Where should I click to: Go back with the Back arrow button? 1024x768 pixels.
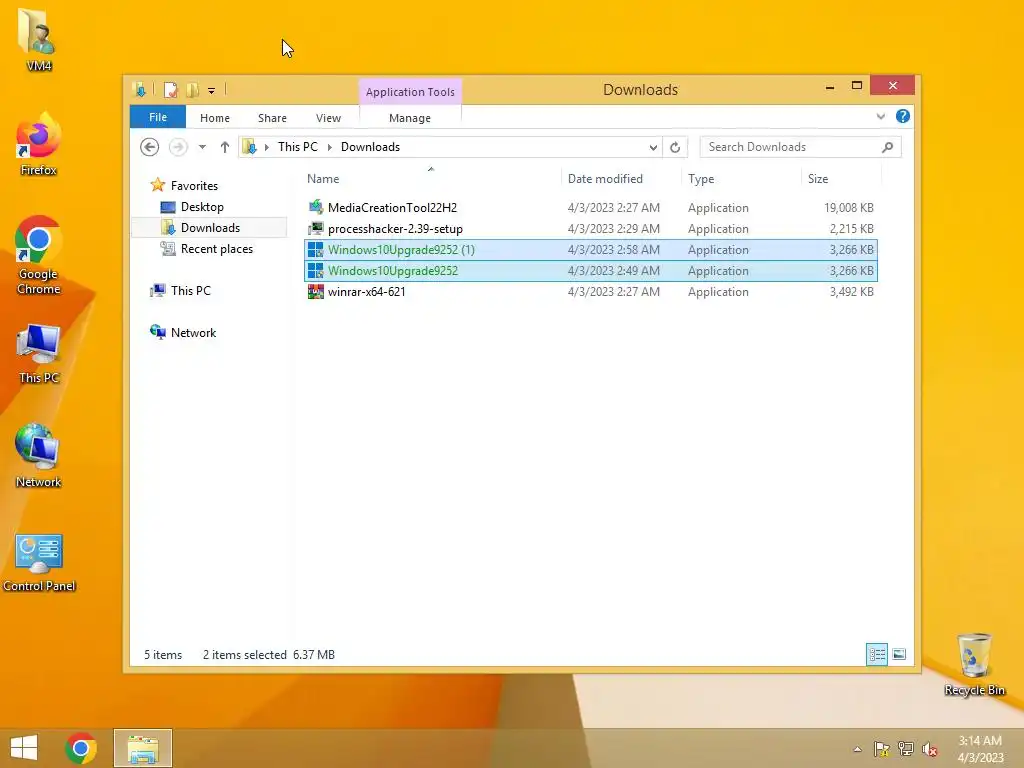pos(150,147)
